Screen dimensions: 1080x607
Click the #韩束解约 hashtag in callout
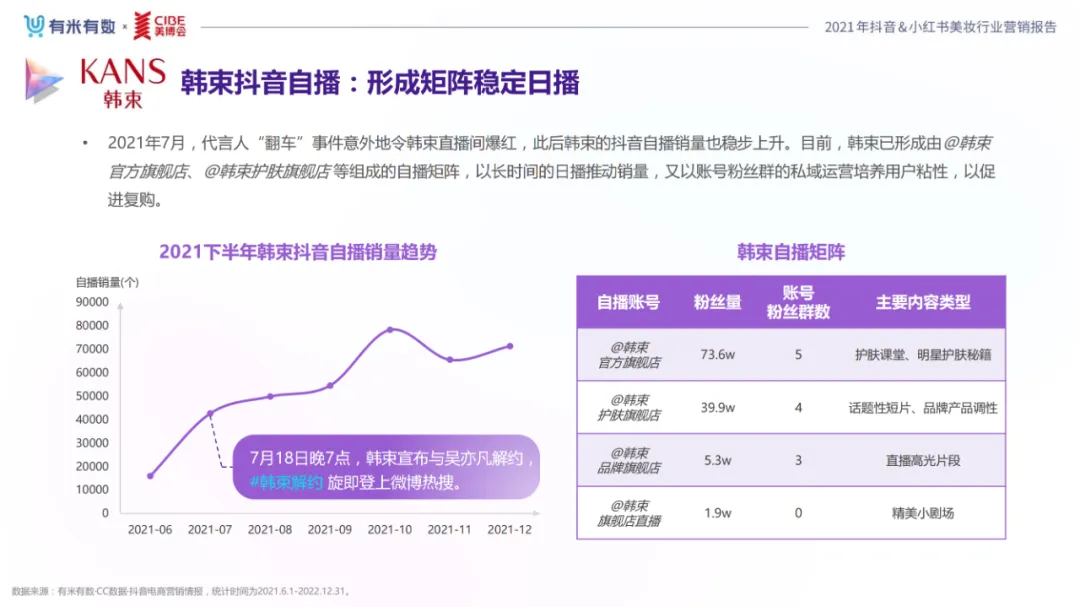pyautogui.click(x=286, y=482)
